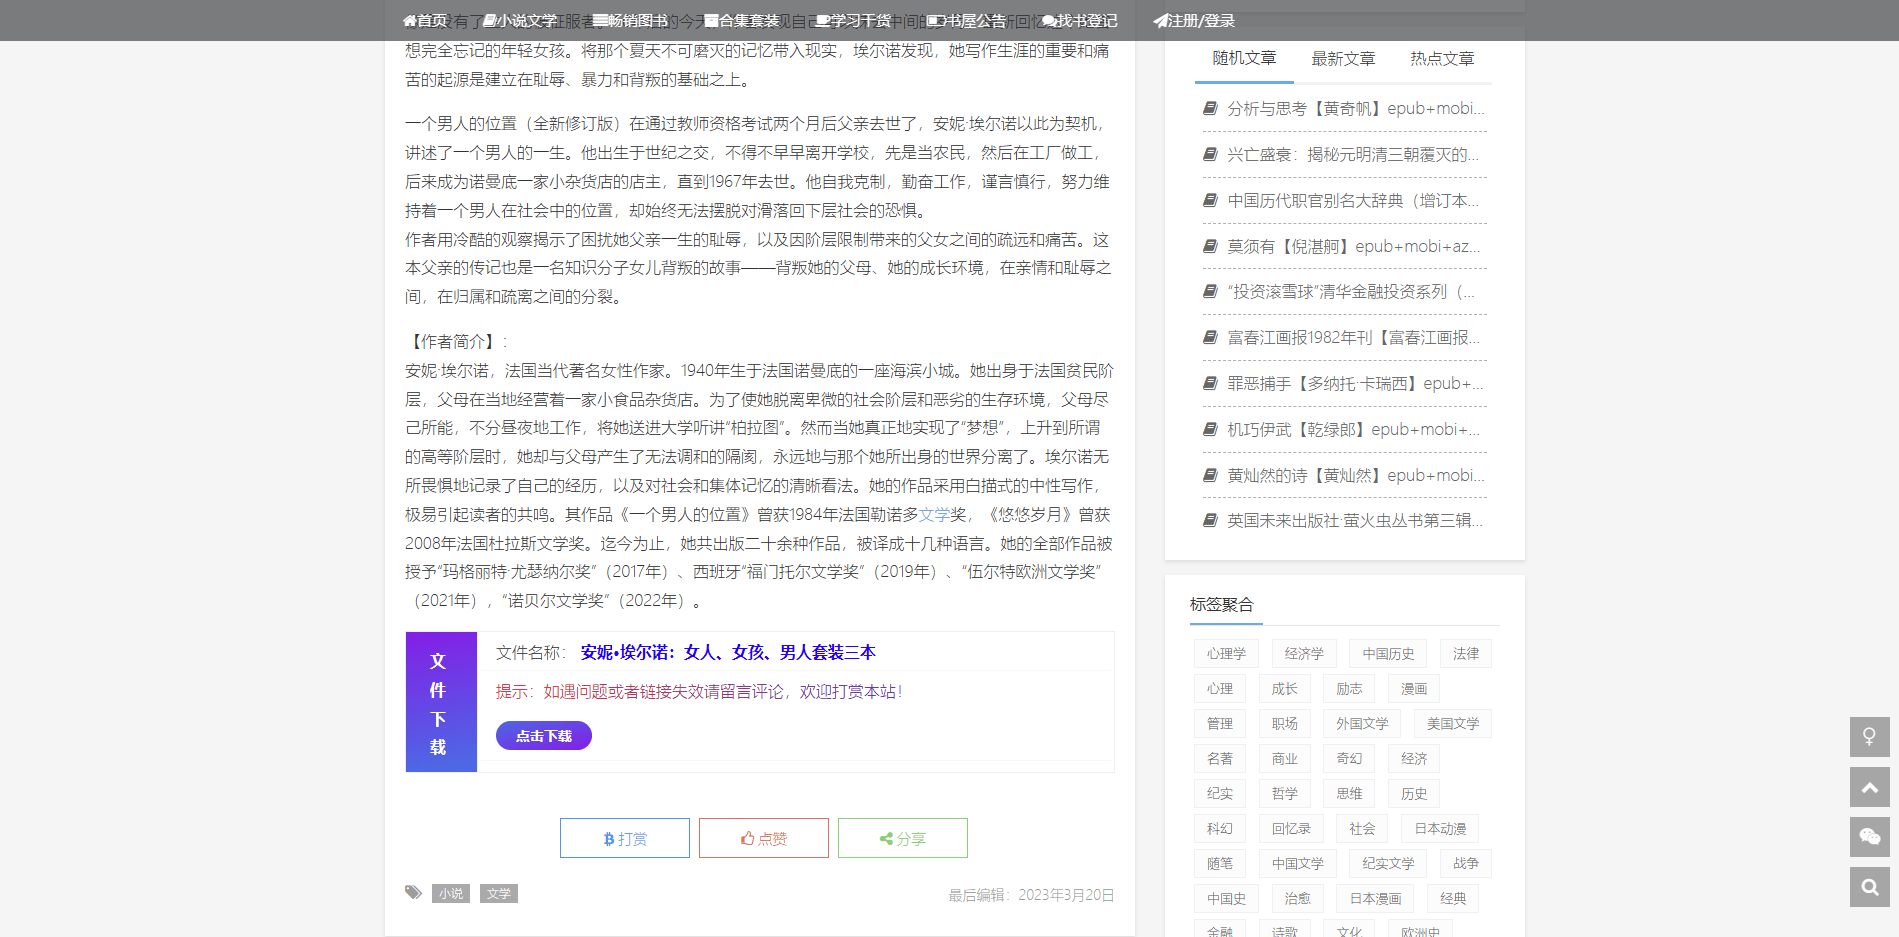Select the 法律 tag
This screenshot has width=1899, height=937.
click(x=1466, y=653)
